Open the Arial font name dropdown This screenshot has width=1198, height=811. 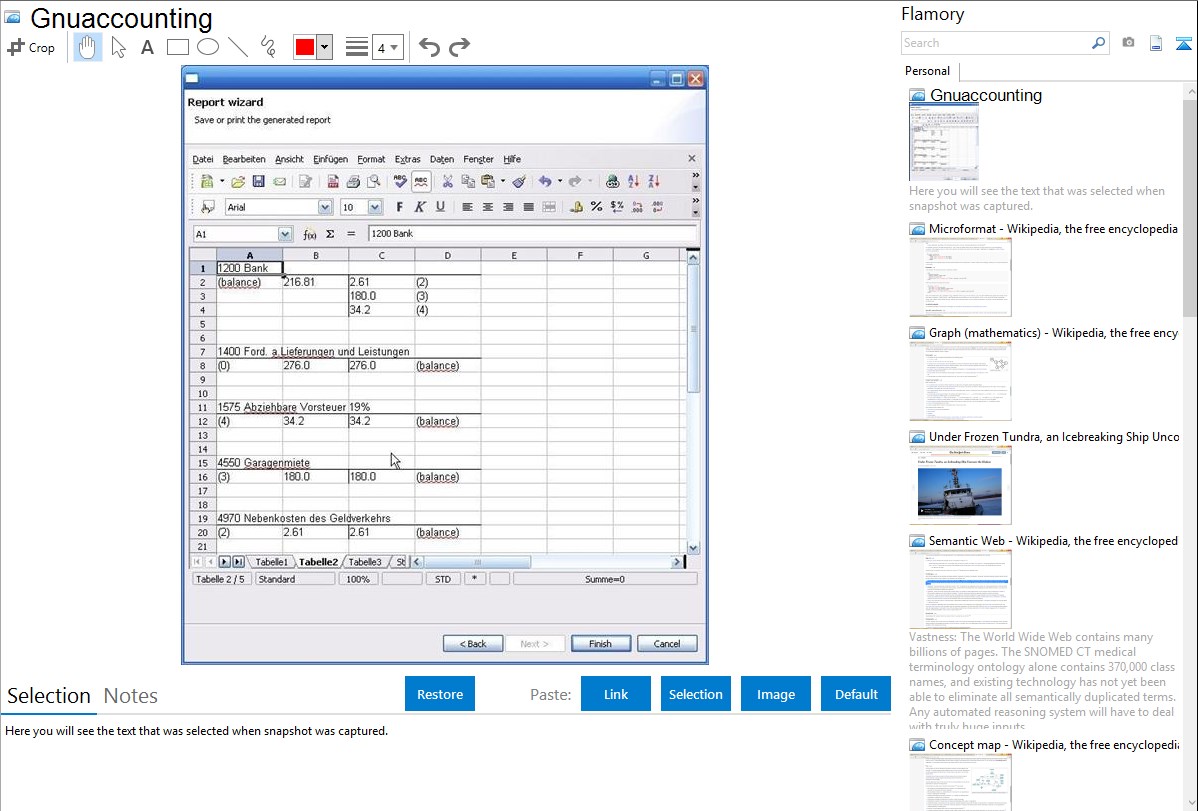coord(325,207)
